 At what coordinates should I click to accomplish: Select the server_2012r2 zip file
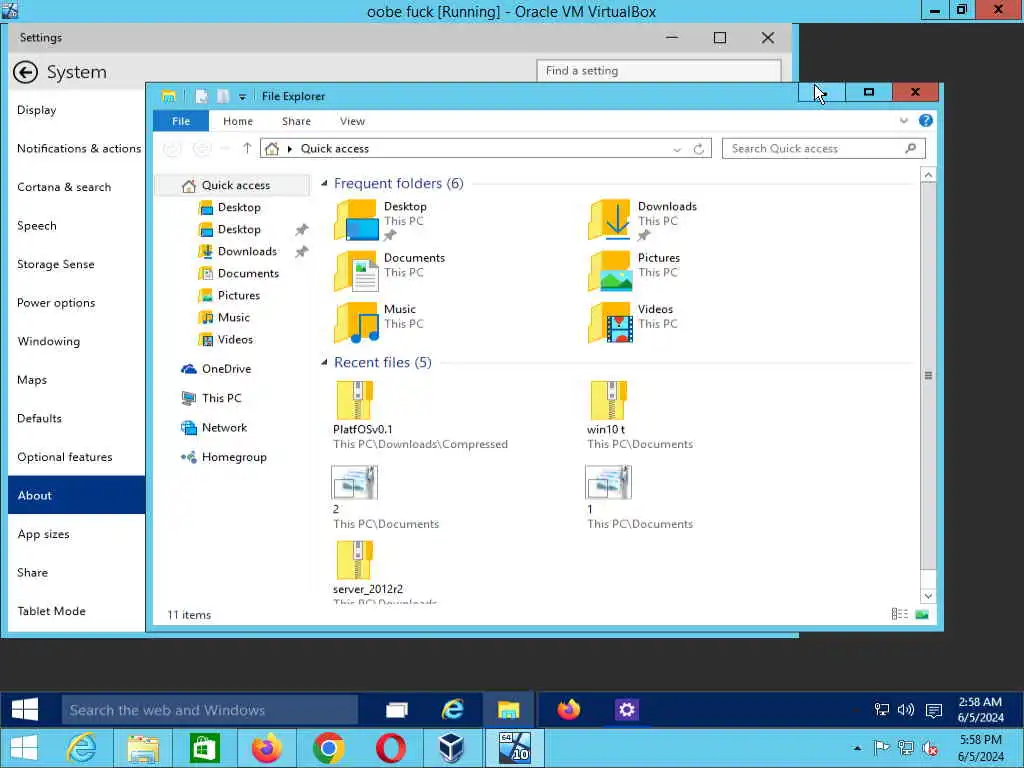tap(355, 560)
